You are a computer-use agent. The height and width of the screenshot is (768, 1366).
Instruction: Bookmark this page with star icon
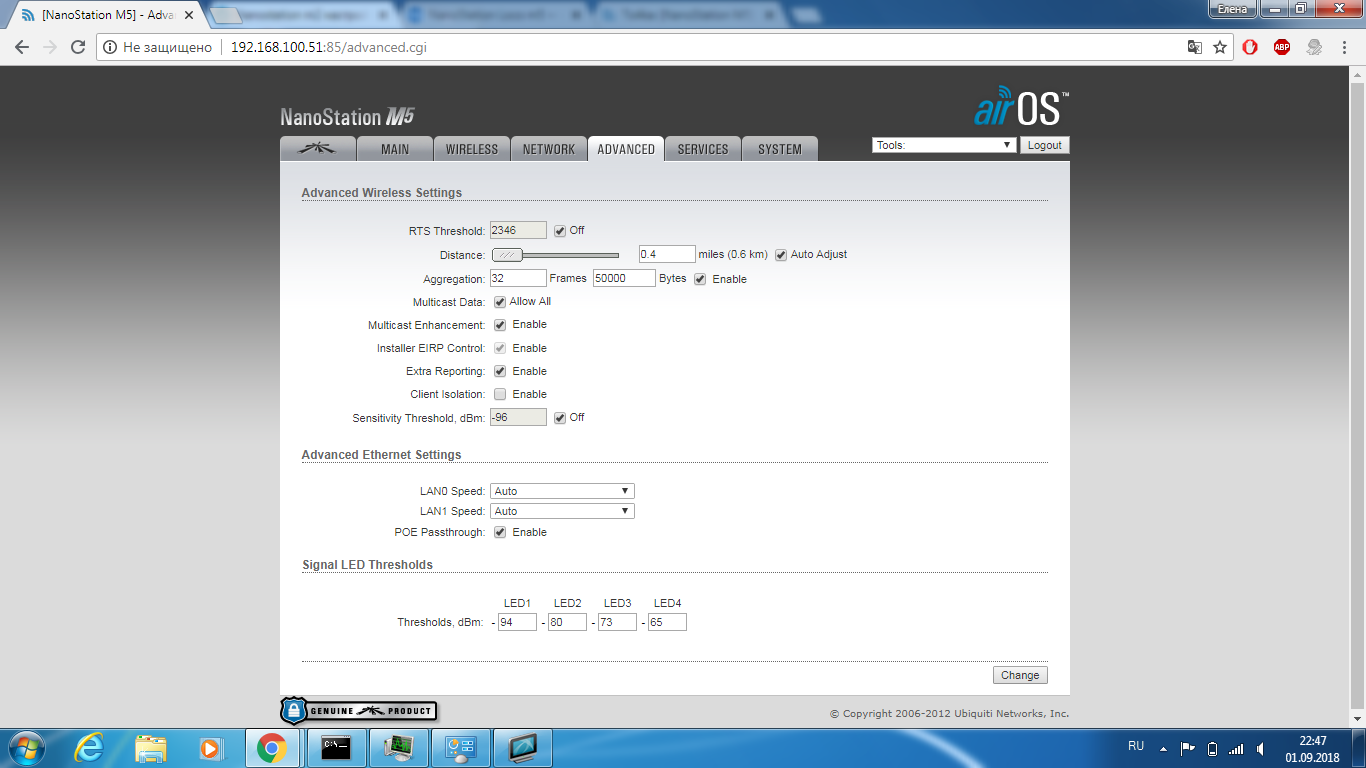(1220, 47)
